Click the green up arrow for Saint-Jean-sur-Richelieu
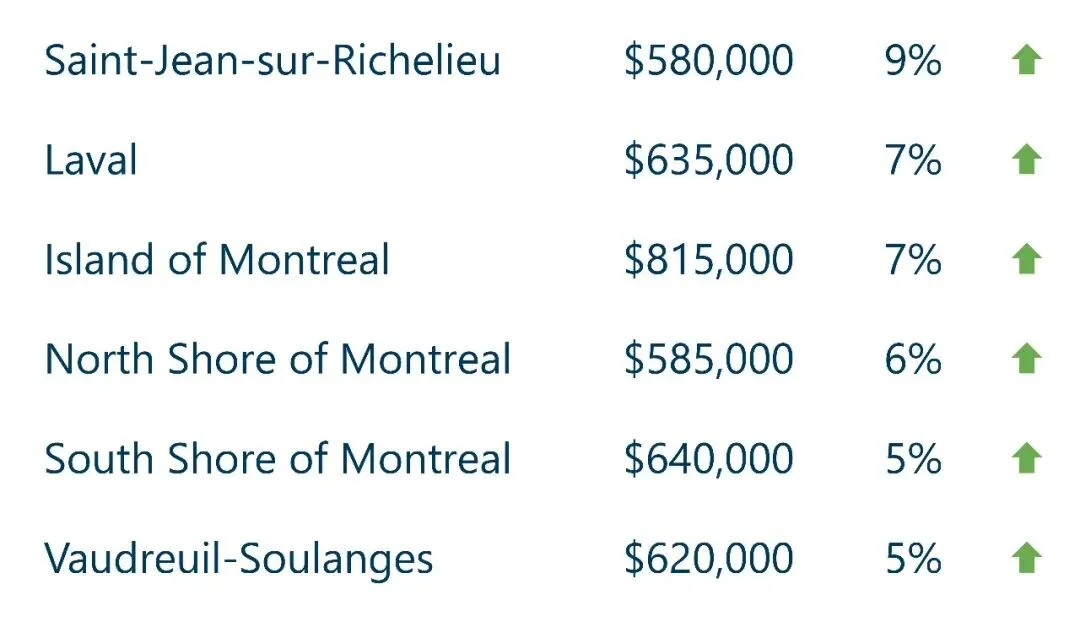 1026,61
